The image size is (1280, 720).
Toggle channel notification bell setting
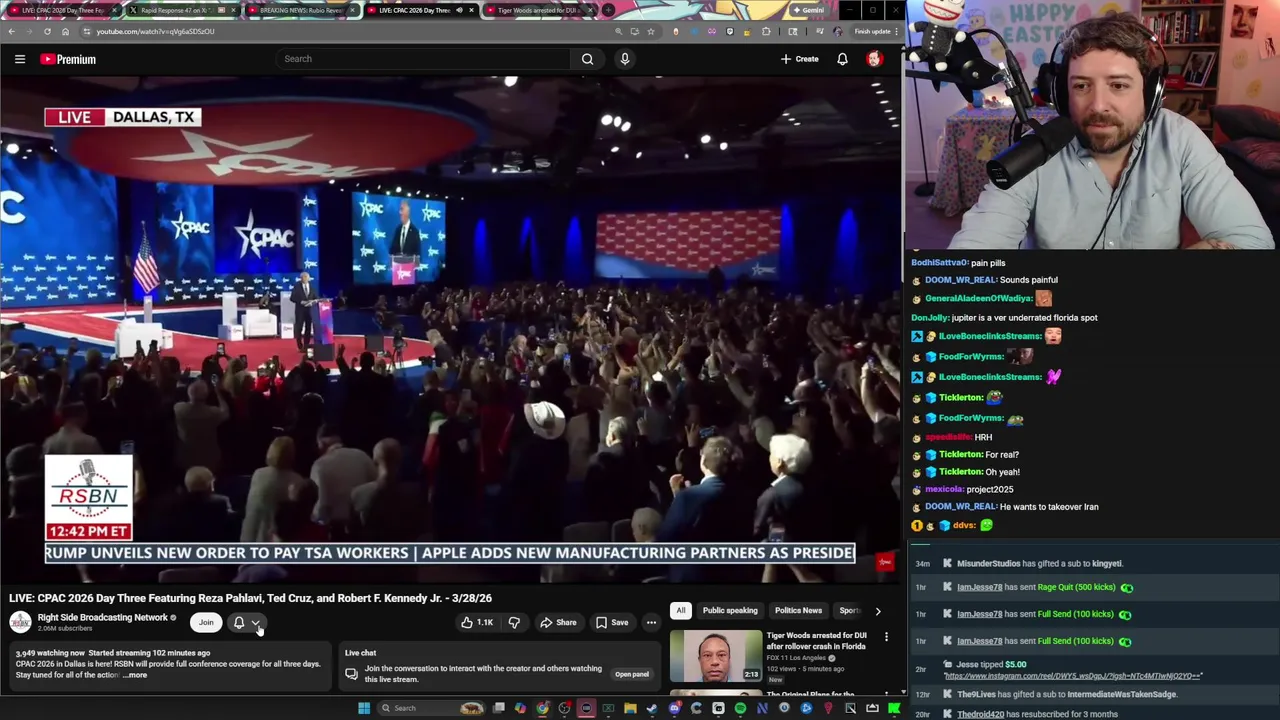coord(239,622)
